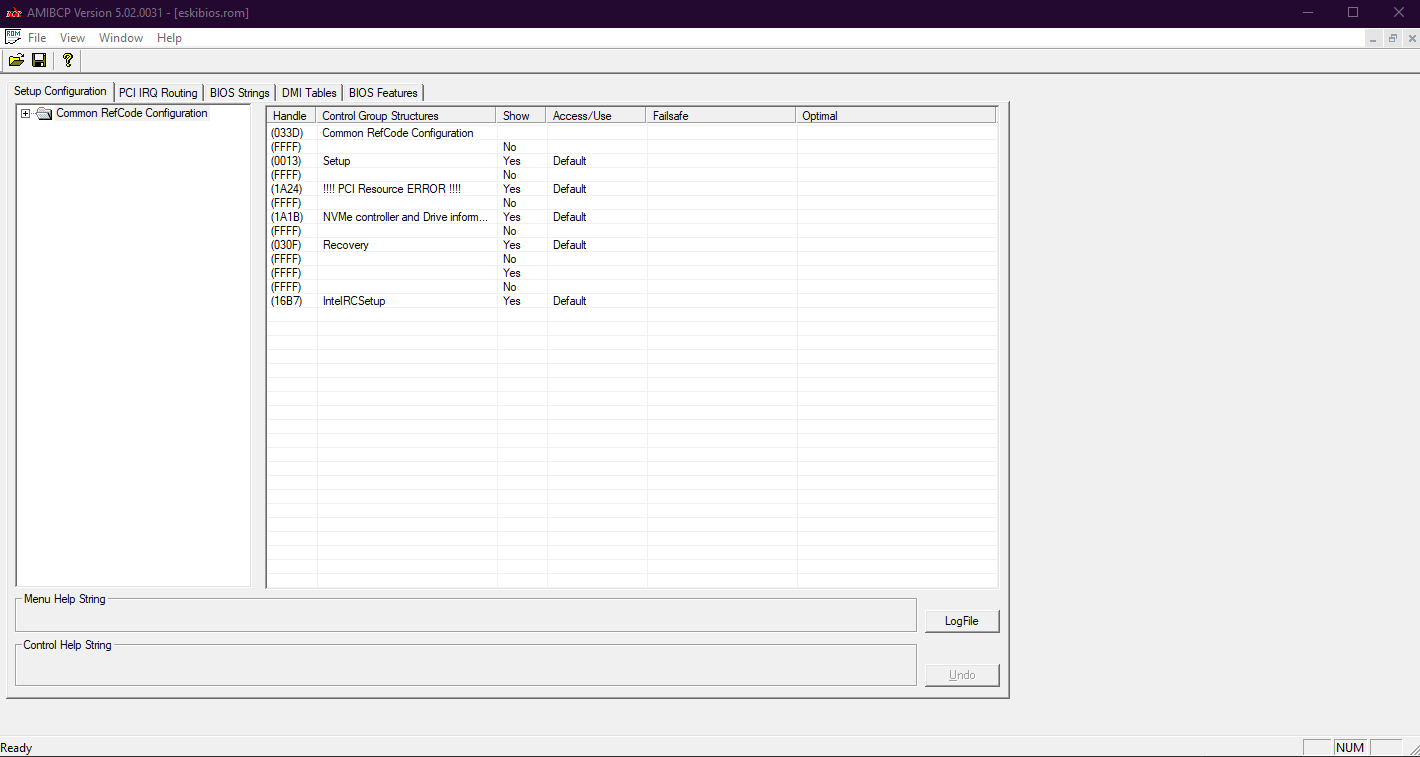Click the Handle column header
This screenshot has height=757, width=1420.
click(x=291, y=116)
